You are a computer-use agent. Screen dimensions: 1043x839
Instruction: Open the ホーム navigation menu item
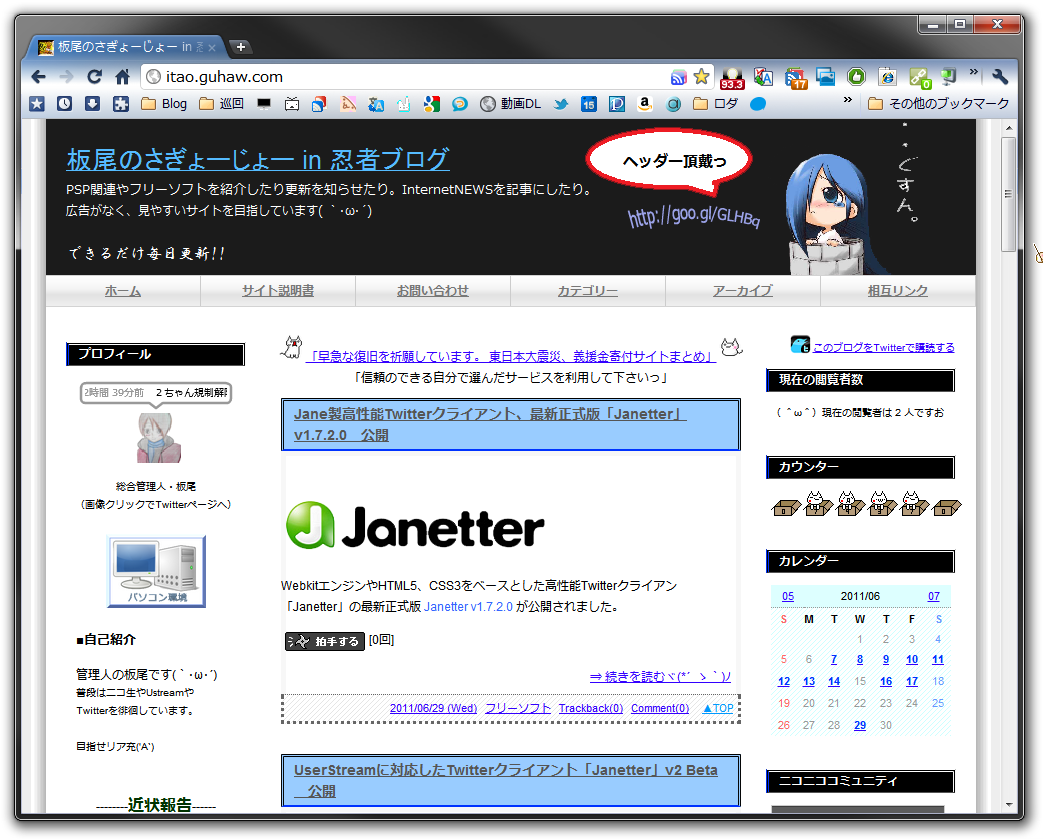[122, 291]
